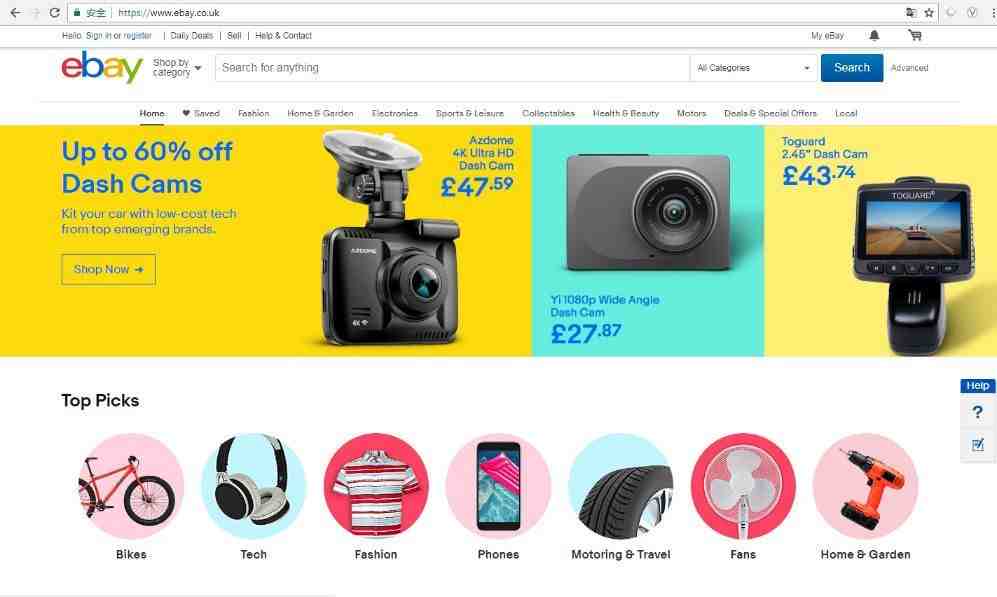Open the Motors navigation tab
The width and height of the screenshot is (997, 597).
click(691, 113)
